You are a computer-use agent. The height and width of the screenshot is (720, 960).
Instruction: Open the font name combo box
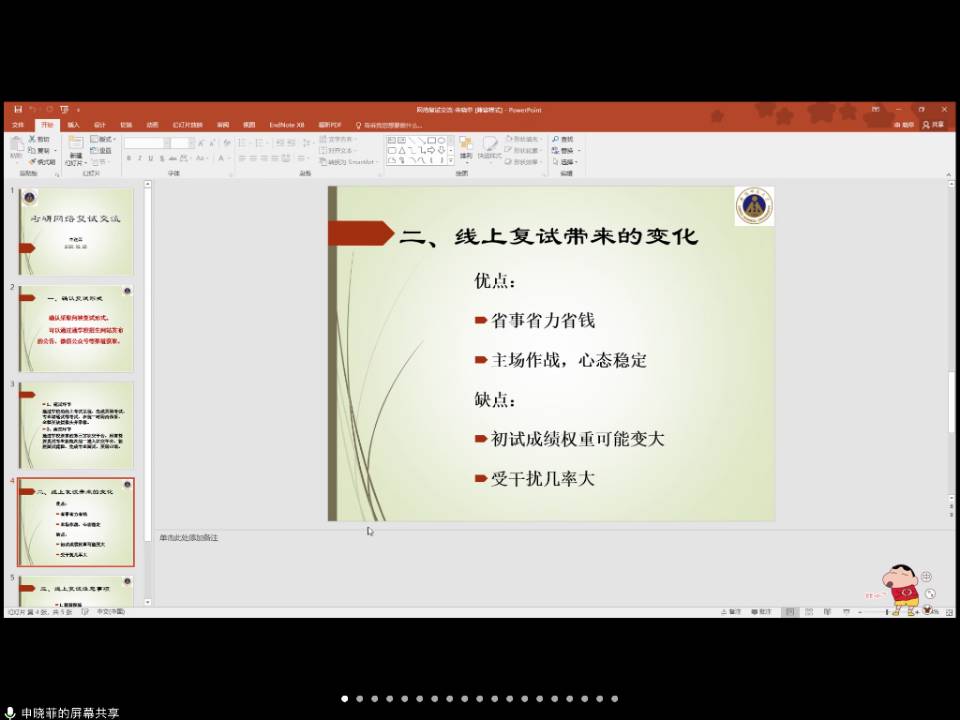145,144
